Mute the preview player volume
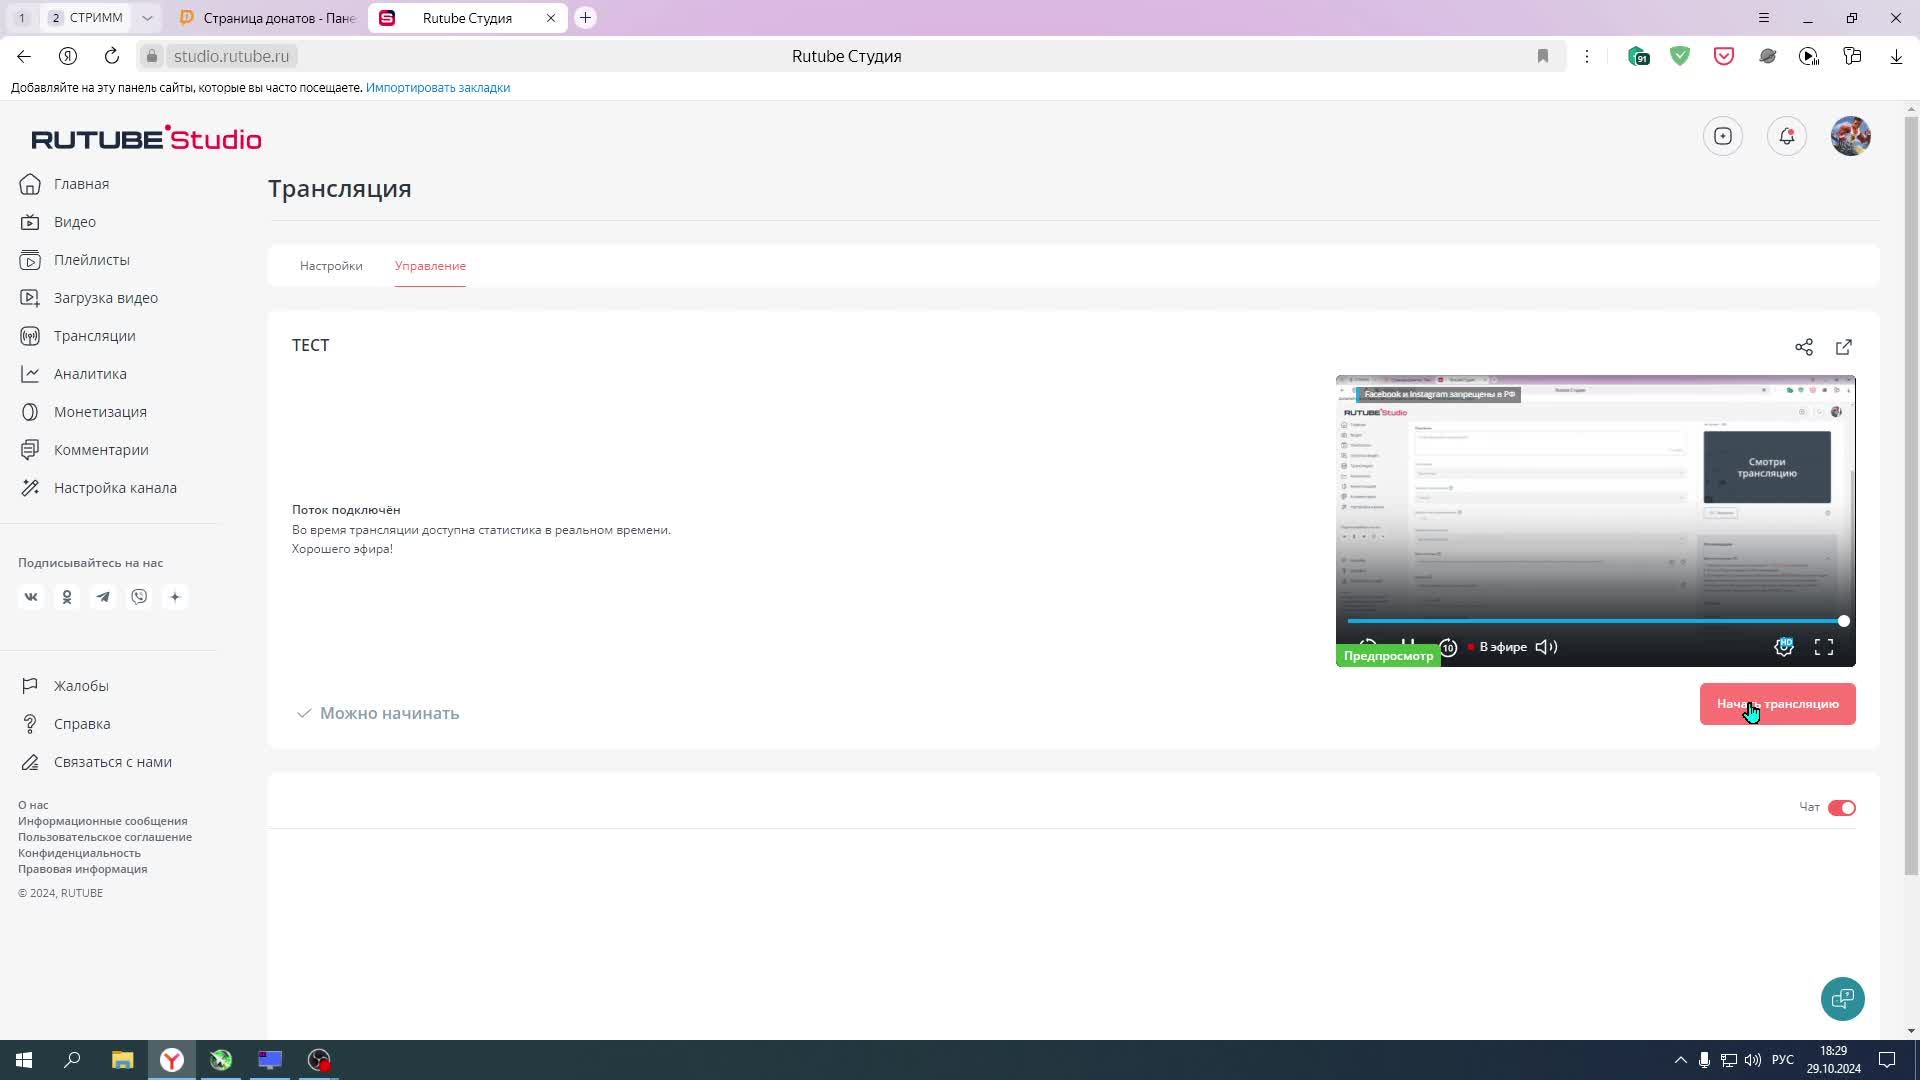Image resolution: width=1920 pixels, height=1080 pixels. (x=1546, y=647)
